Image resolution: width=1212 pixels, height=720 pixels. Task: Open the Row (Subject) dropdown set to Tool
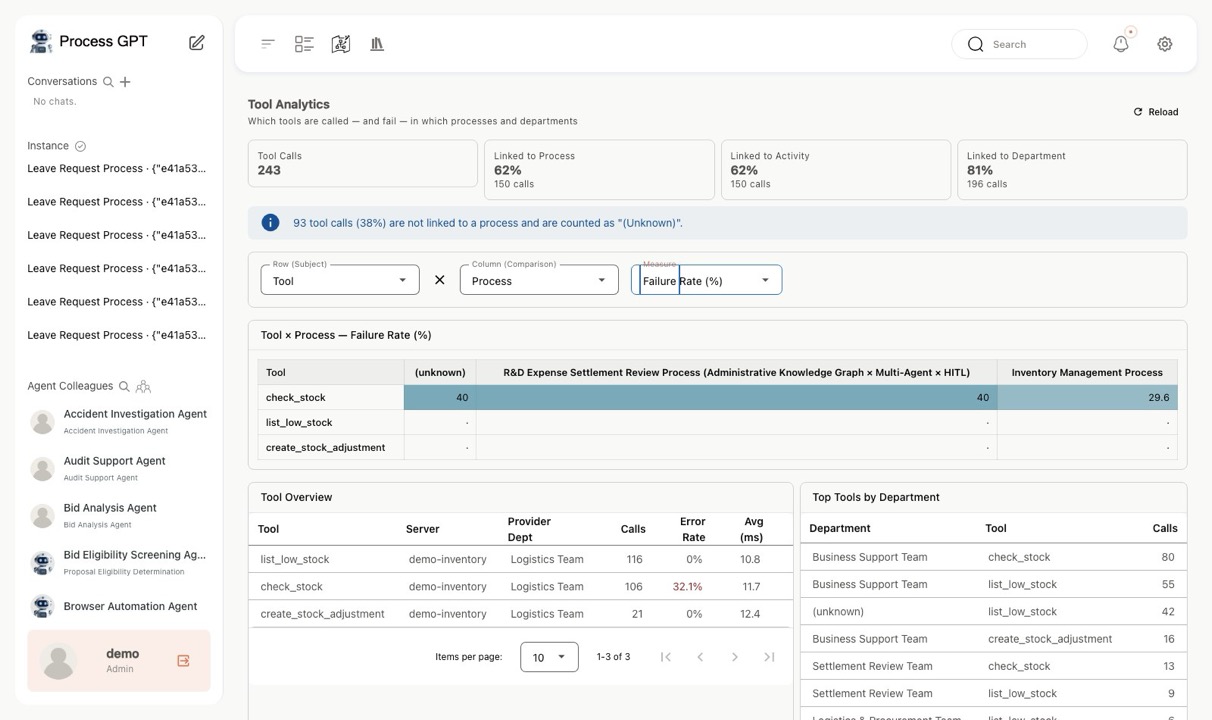pyautogui.click(x=340, y=280)
